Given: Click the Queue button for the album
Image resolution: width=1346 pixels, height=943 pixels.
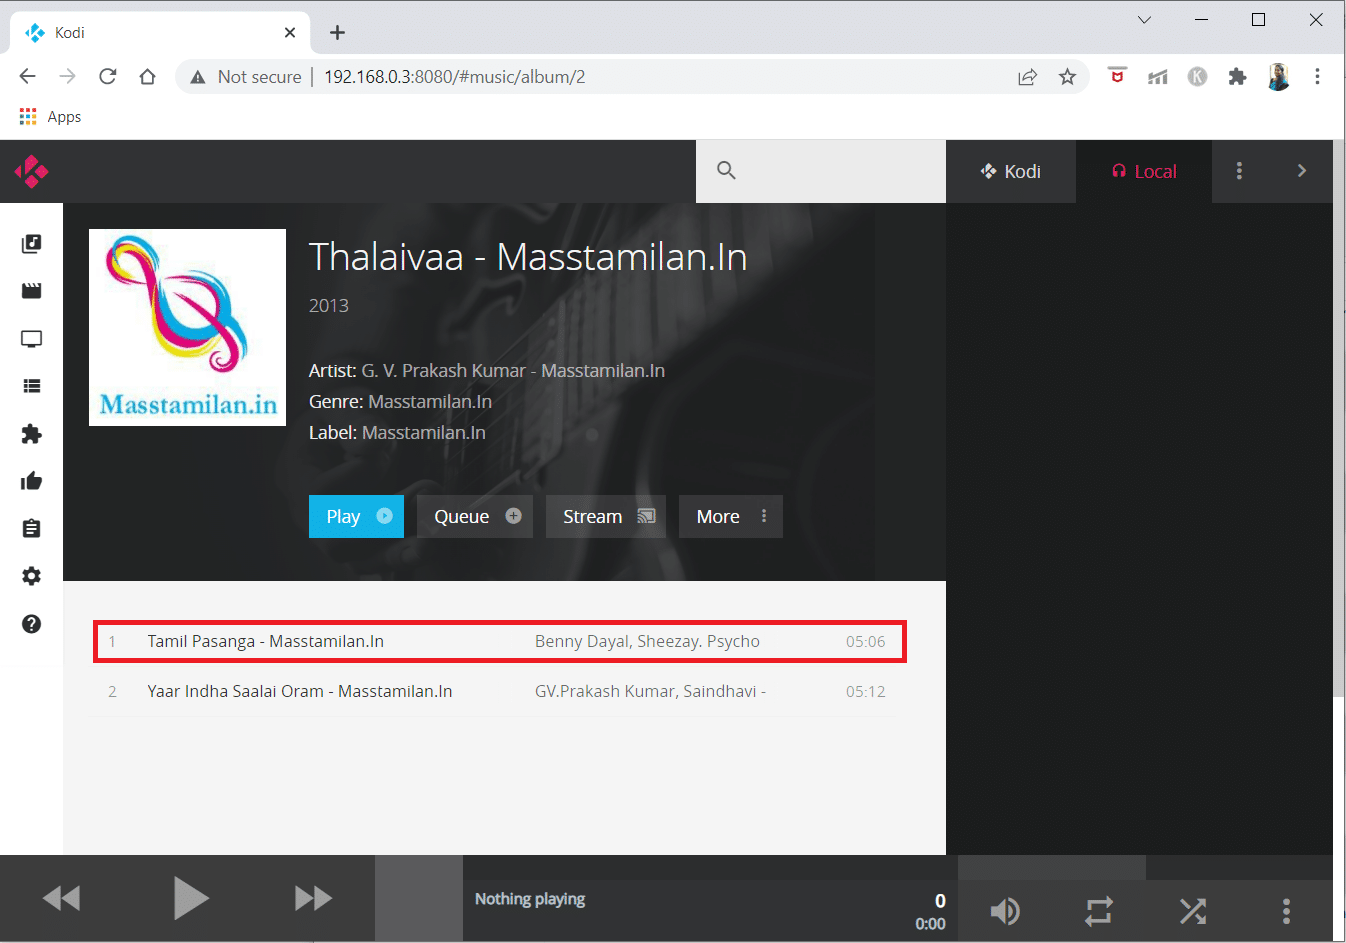Looking at the screenshot, I should (475, 516).
